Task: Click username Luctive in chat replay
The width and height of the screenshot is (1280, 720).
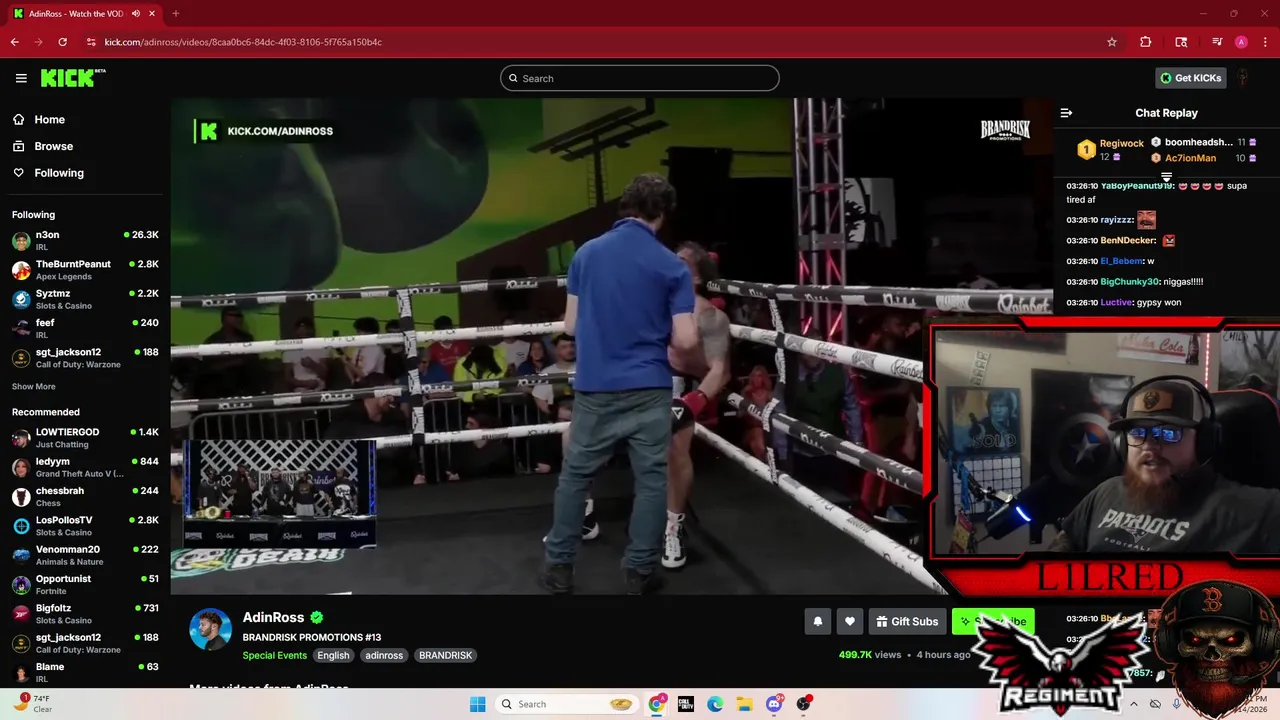Action: (x=1116, y=302)
